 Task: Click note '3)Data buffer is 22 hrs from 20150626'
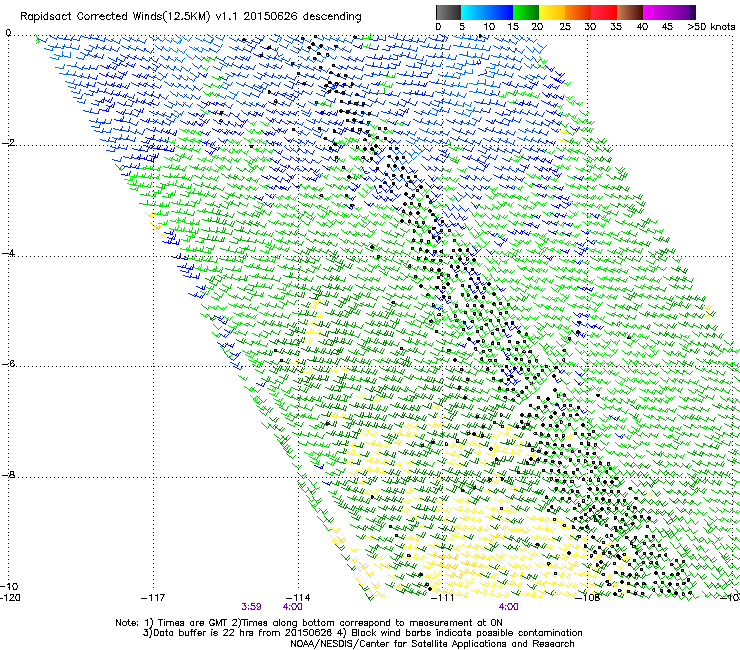pyautogui.click(x=238, y=633)
